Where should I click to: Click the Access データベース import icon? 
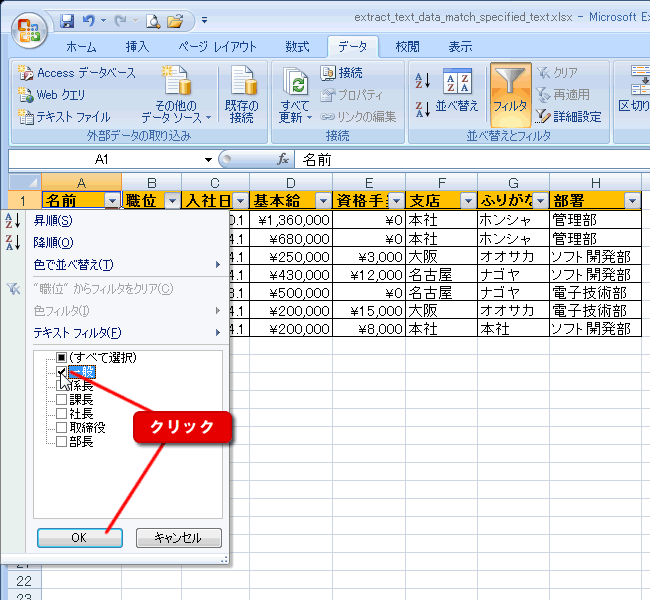point(25,74)
